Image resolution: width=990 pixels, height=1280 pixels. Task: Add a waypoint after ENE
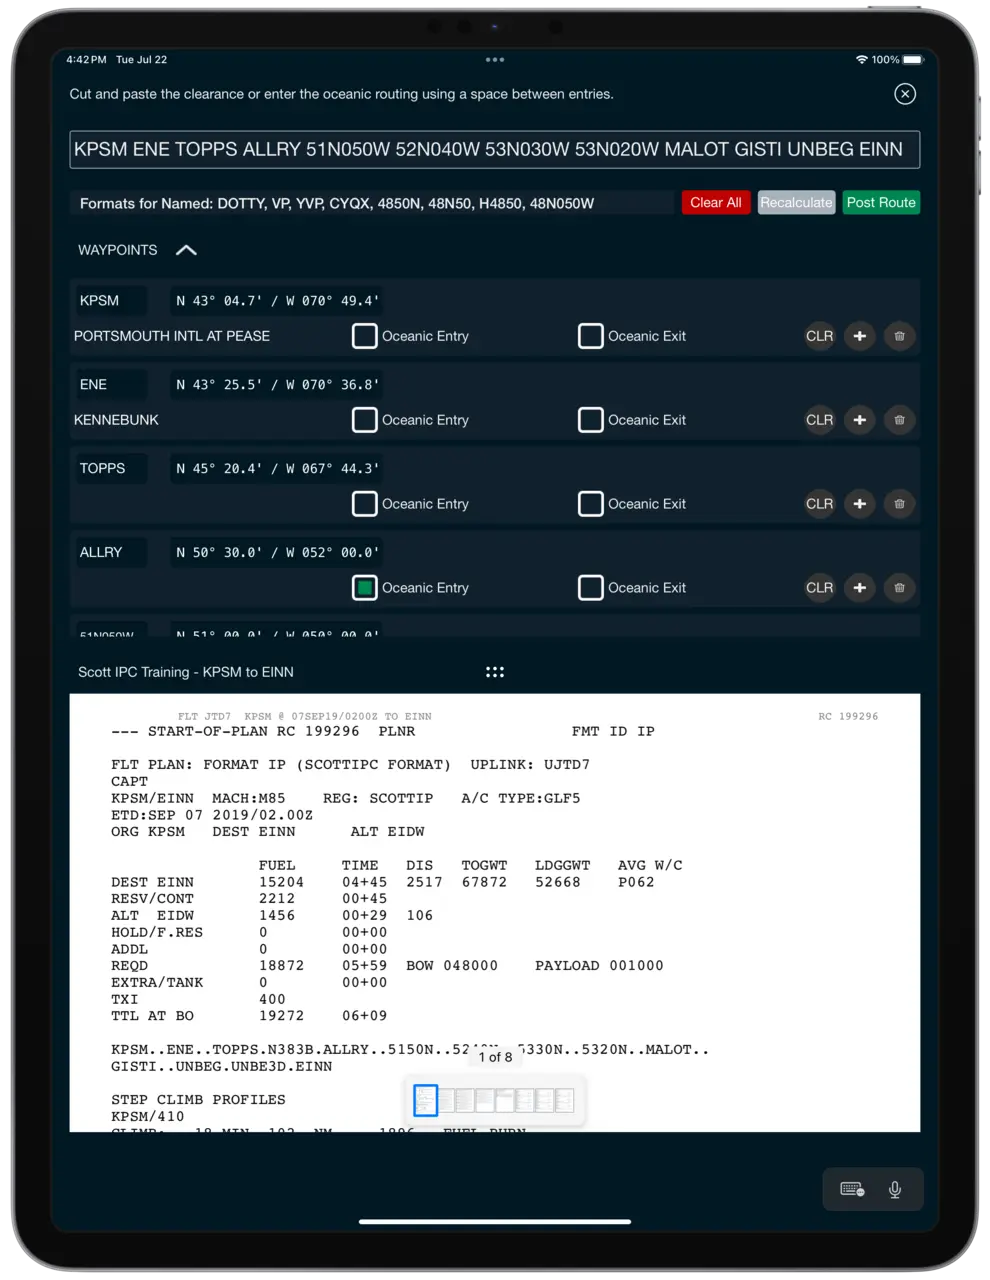click(860, 420)
